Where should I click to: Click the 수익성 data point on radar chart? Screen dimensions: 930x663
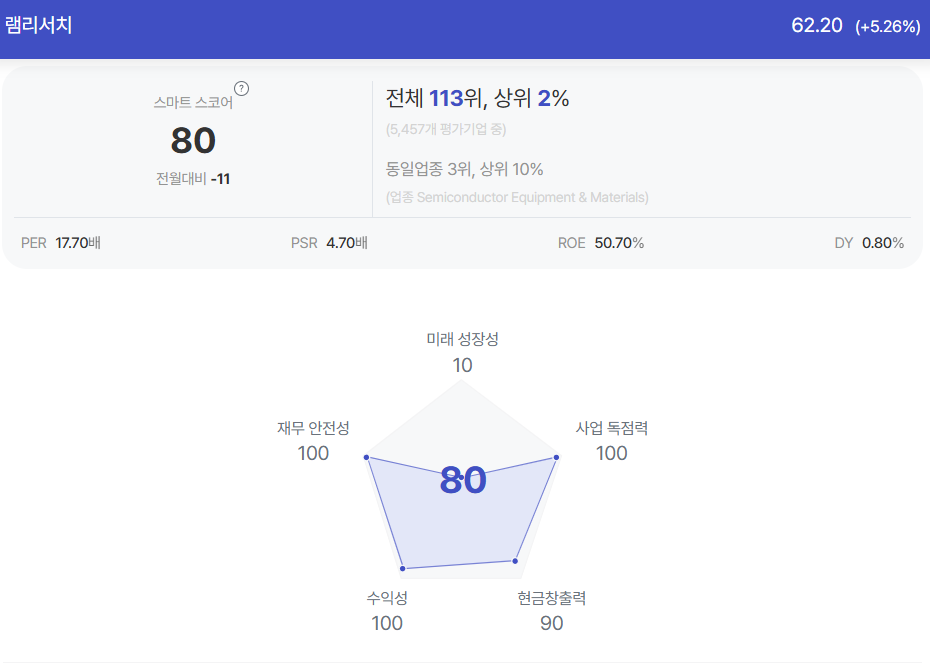coord(403,568)
